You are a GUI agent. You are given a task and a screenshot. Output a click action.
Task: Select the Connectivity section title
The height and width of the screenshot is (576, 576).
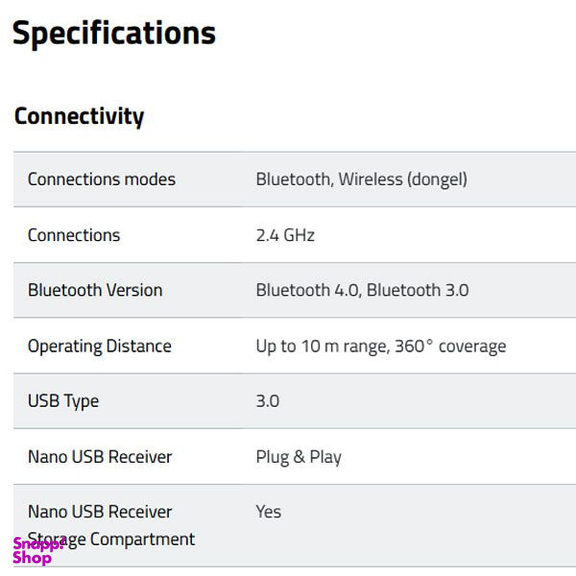coord(79,117)
